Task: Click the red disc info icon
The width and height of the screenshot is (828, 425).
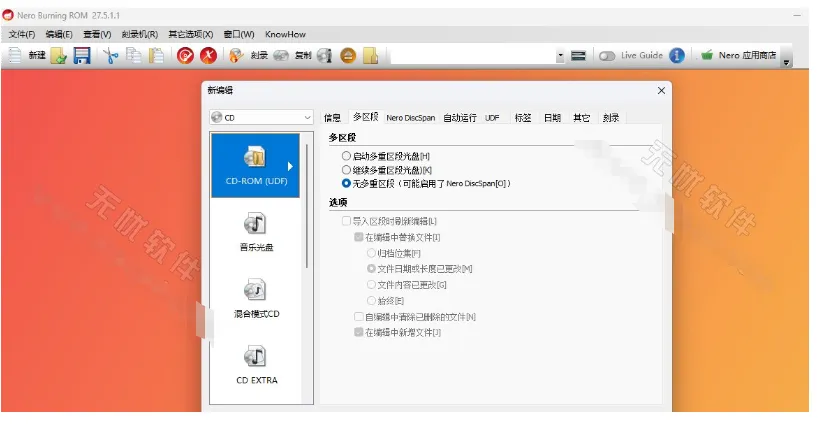Action: pyautogui.click(x=185, y=55)
